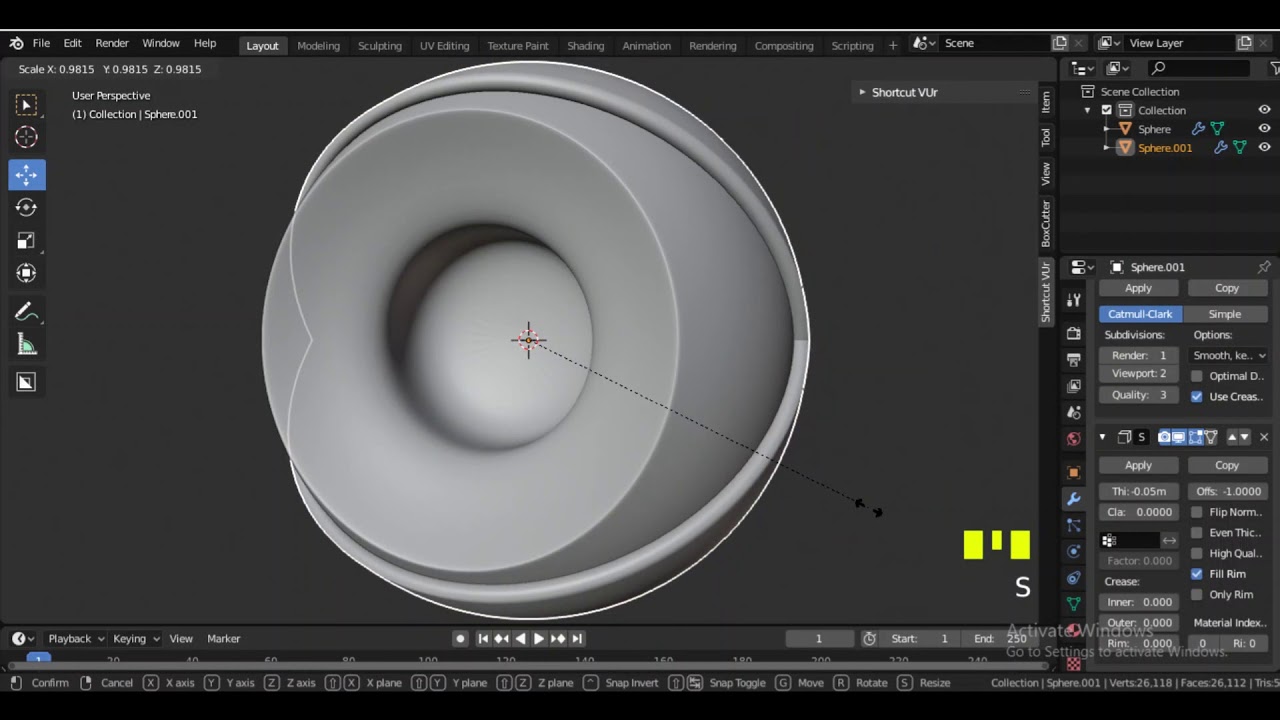This screenshot has height=720, width=1280.
Task: Collapse the Solidify modifier panel
Action: tap(1102, 437)
